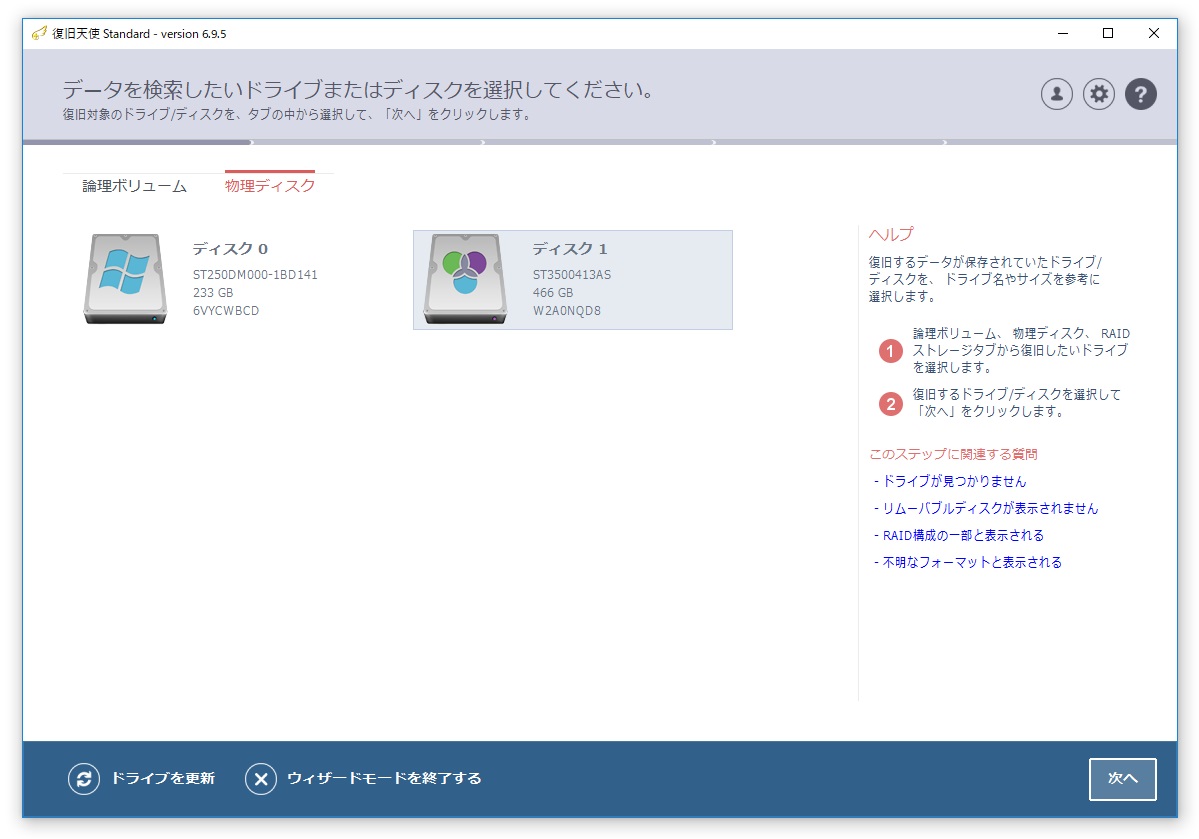Switch to the 物理ディスク tab
1199x839 pixels.
click(x=270, y=186)
